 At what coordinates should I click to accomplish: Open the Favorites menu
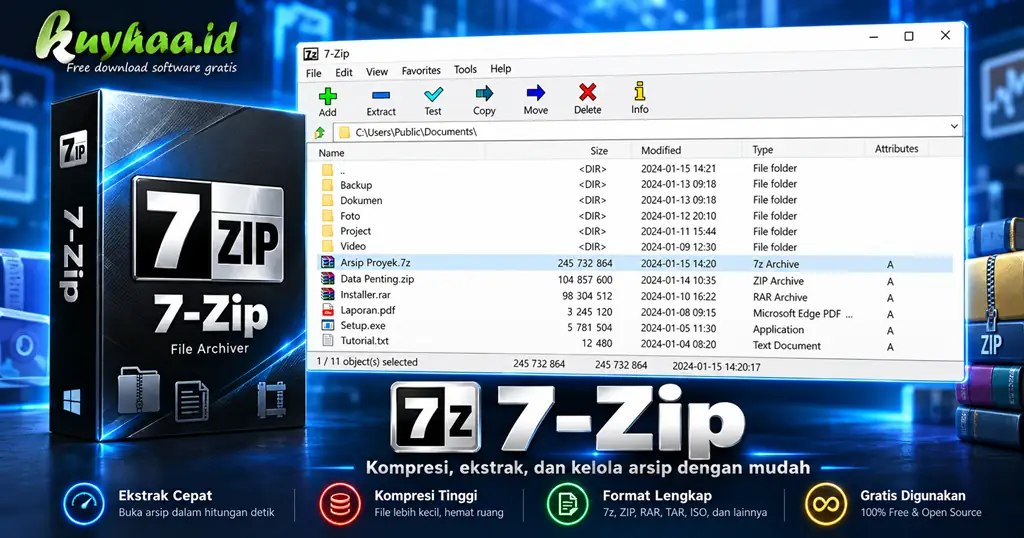pyautogui.click(x=421, y=71)
